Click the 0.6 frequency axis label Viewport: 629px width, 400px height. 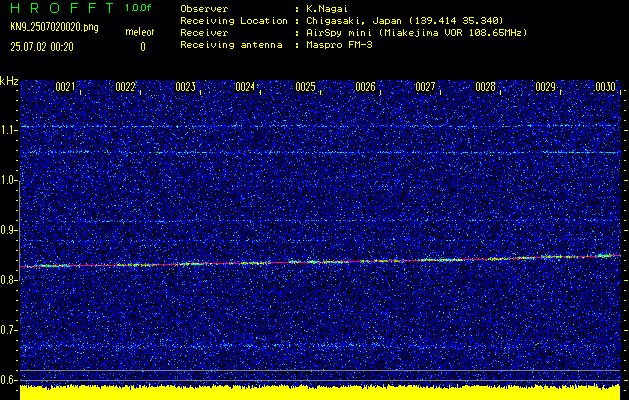coord(8,380)
